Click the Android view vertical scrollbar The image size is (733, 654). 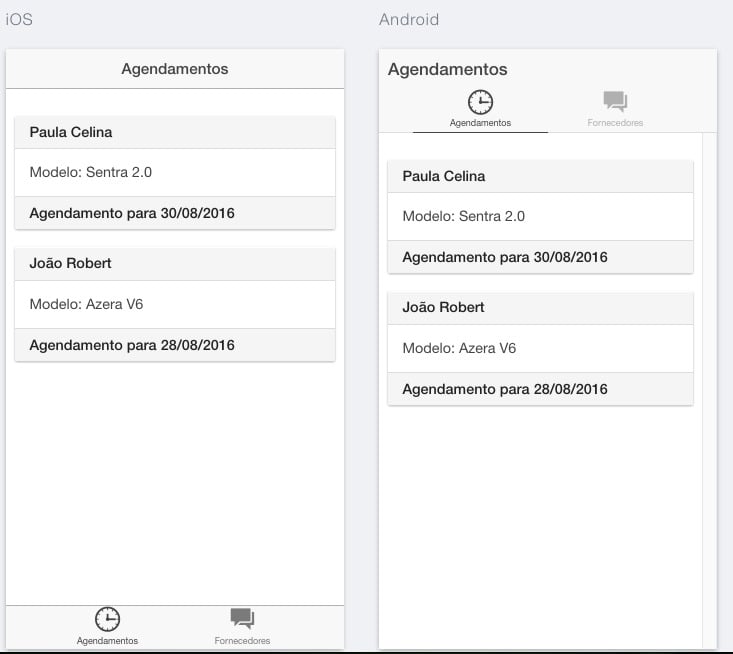(710, 391)
